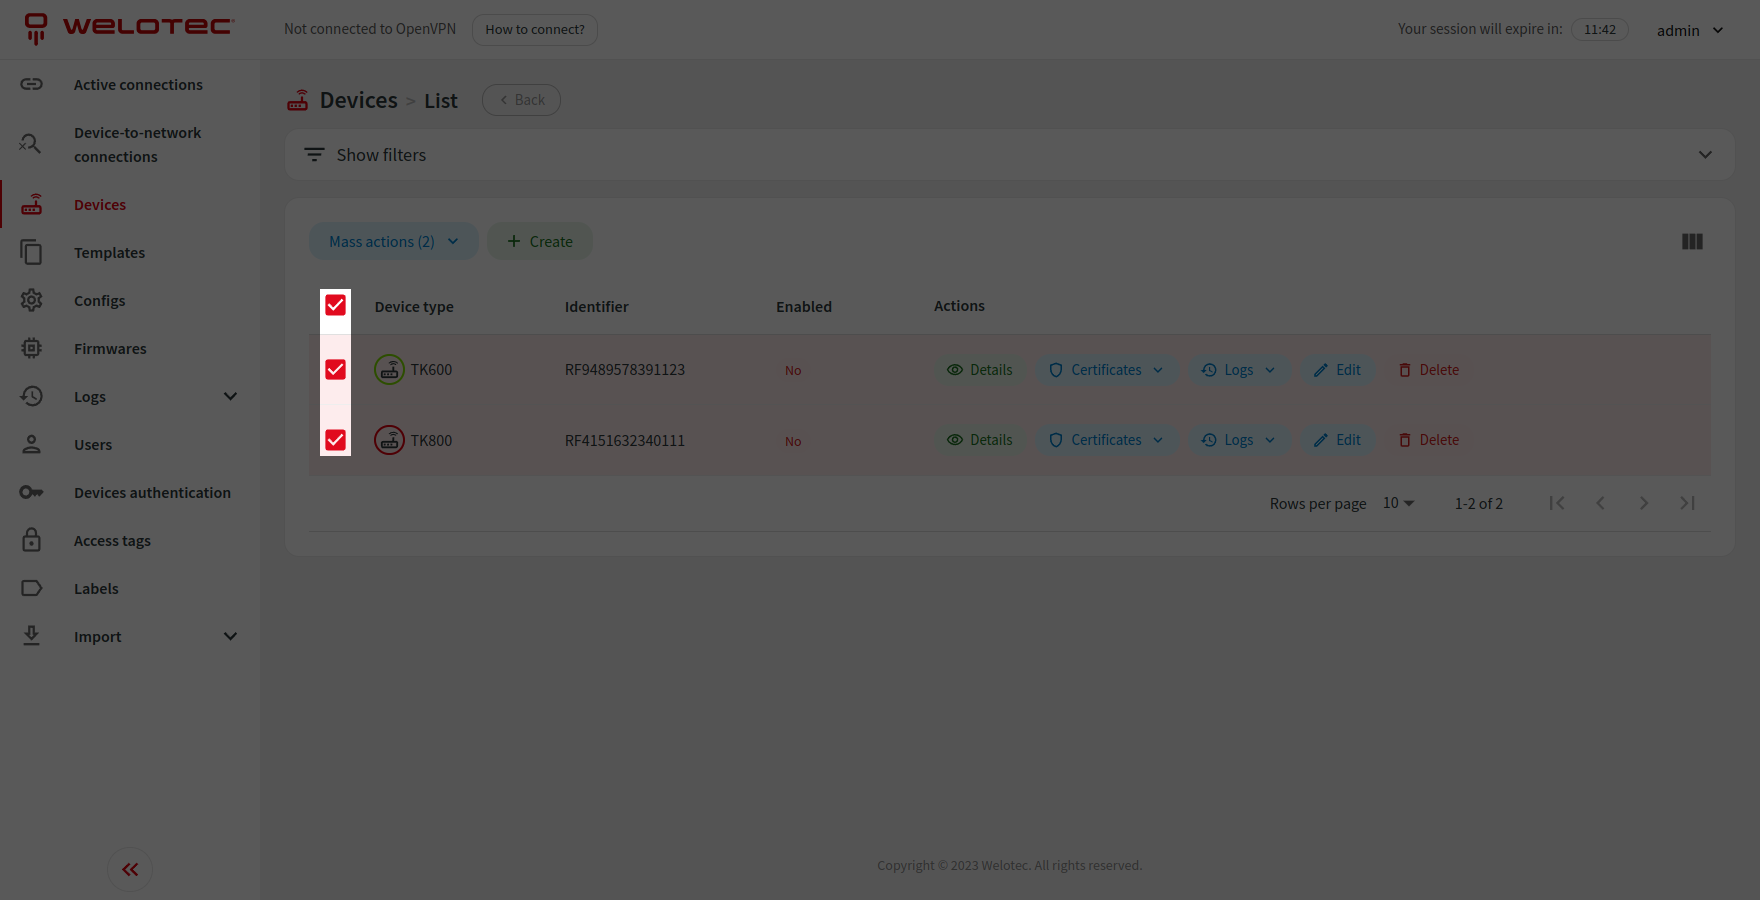Screen dimensions: 1760x900
Task: Open Certificates dropdown for TK600
Action: 1107,370
